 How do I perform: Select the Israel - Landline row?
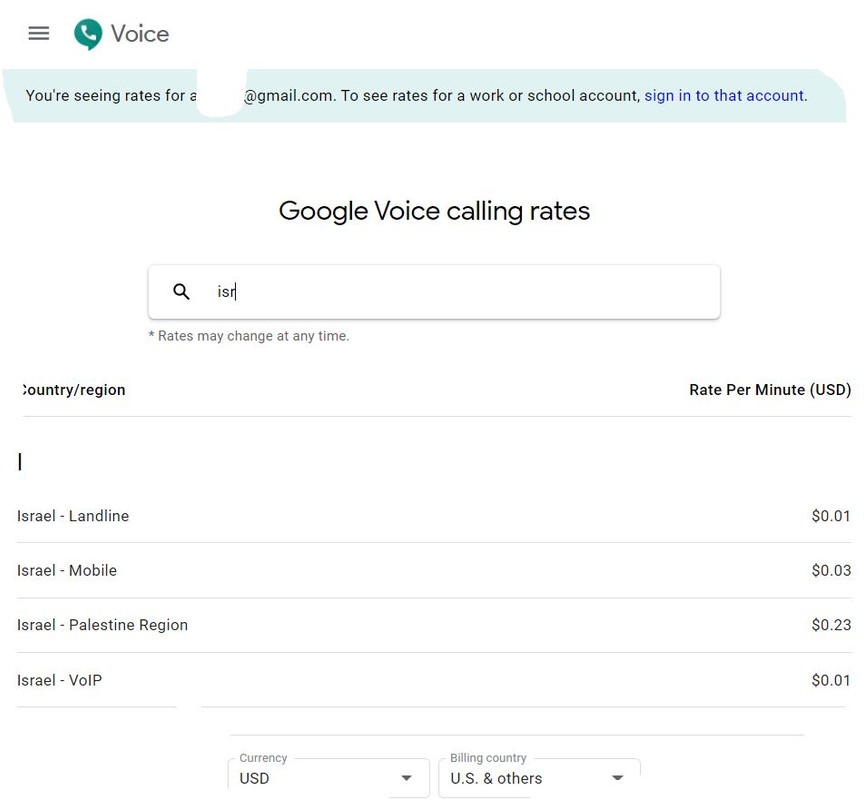pos(434,516)
